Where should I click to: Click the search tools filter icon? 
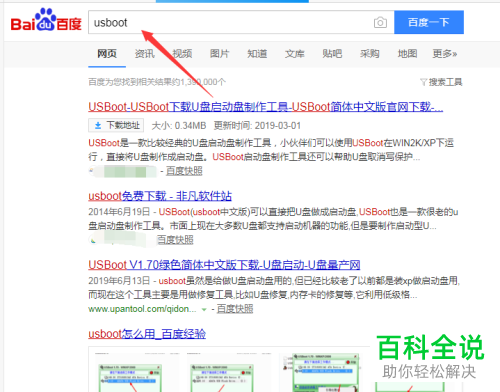pos(423,82)
